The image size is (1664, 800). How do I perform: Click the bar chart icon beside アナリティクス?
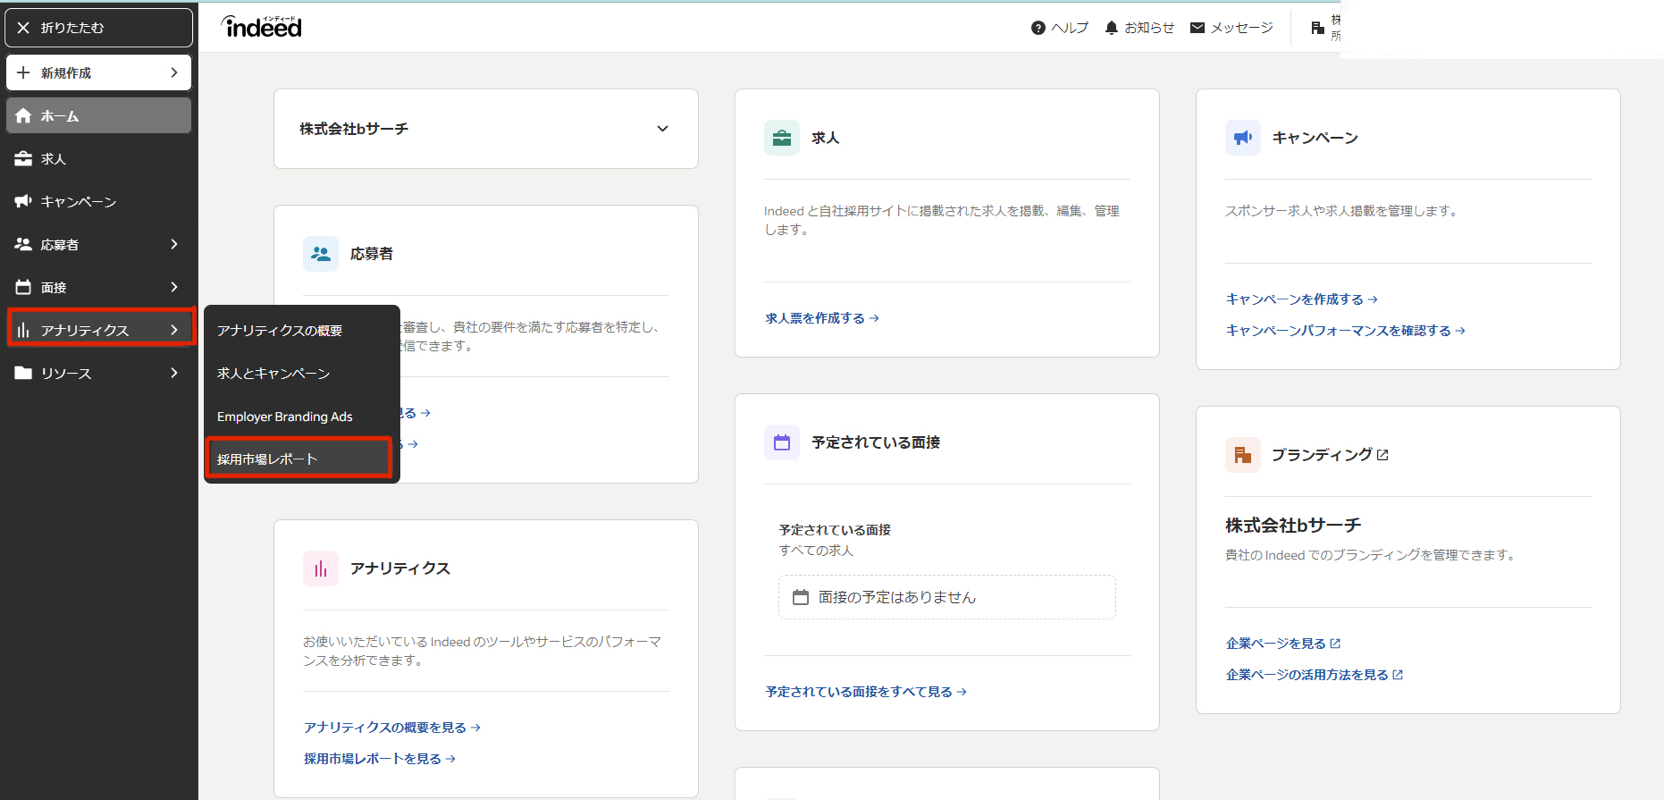tap(23, 330)
